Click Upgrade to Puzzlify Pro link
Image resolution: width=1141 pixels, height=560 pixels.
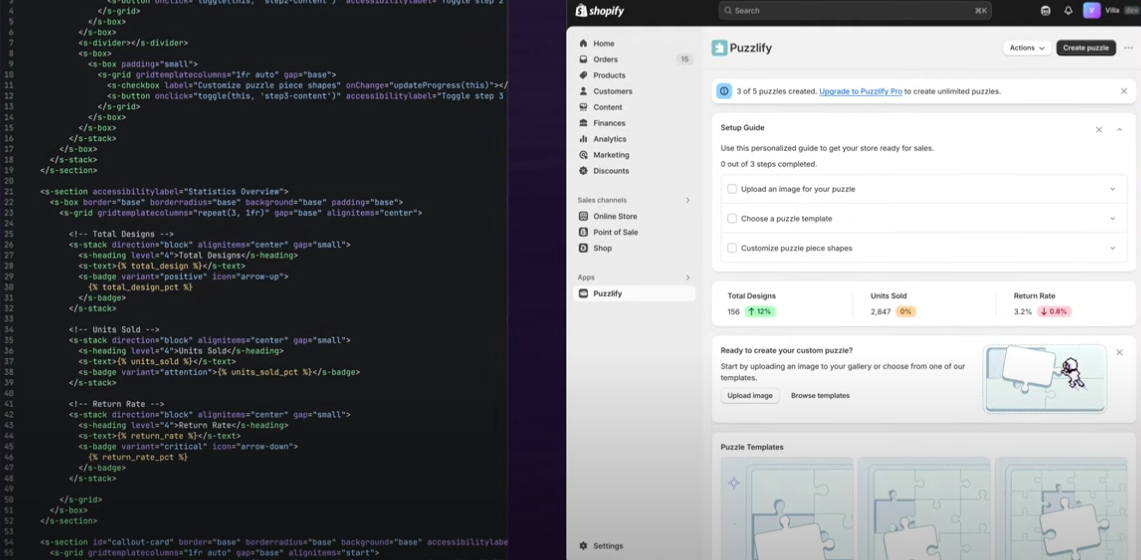[x=861, y=92]
